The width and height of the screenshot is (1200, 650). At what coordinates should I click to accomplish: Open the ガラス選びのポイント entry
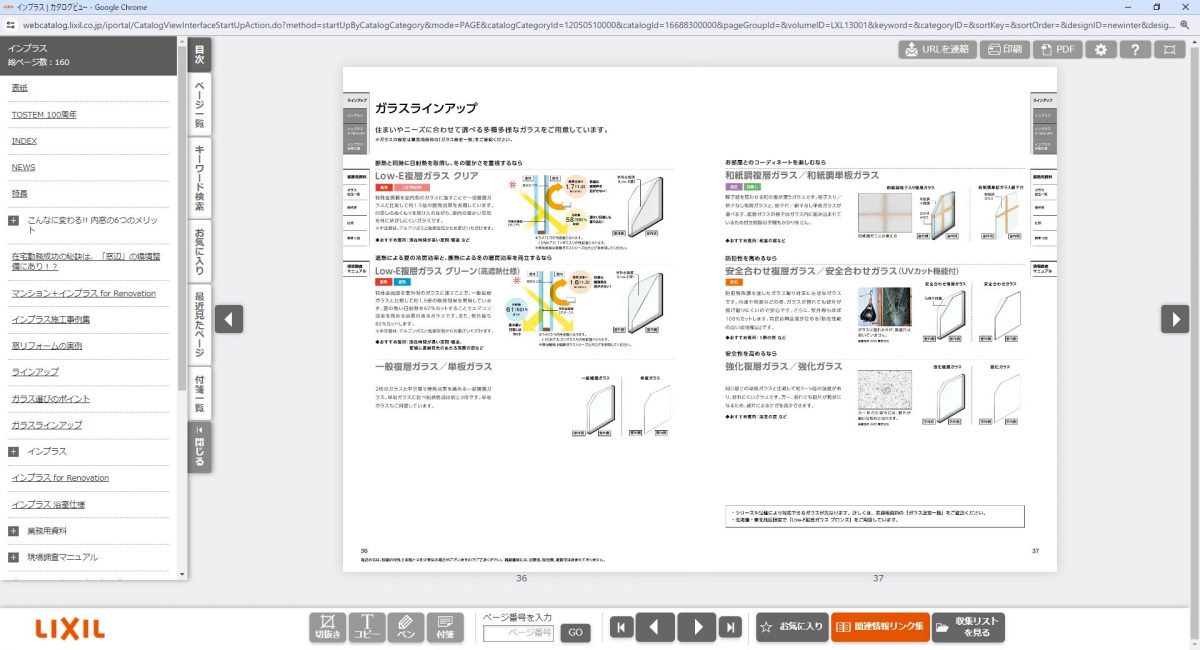pyautogui.click(x=51, y=399)
